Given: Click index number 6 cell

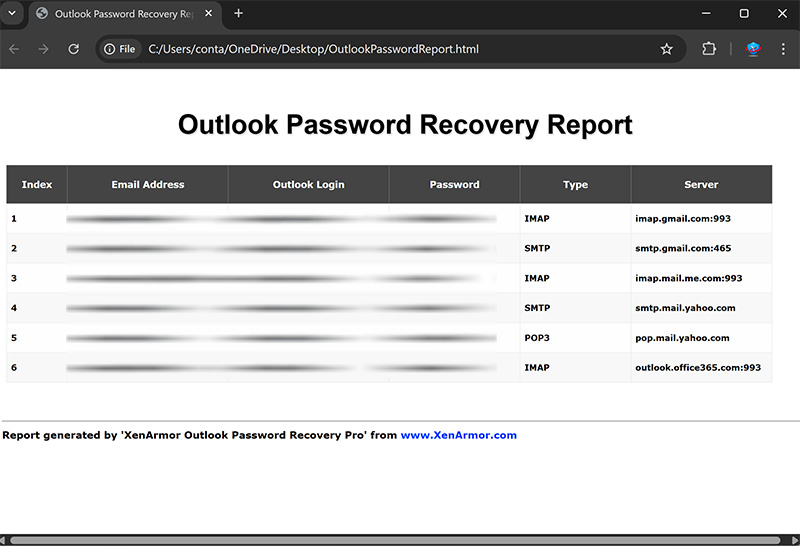Looking at the screenshot, I should coord(37,367).
